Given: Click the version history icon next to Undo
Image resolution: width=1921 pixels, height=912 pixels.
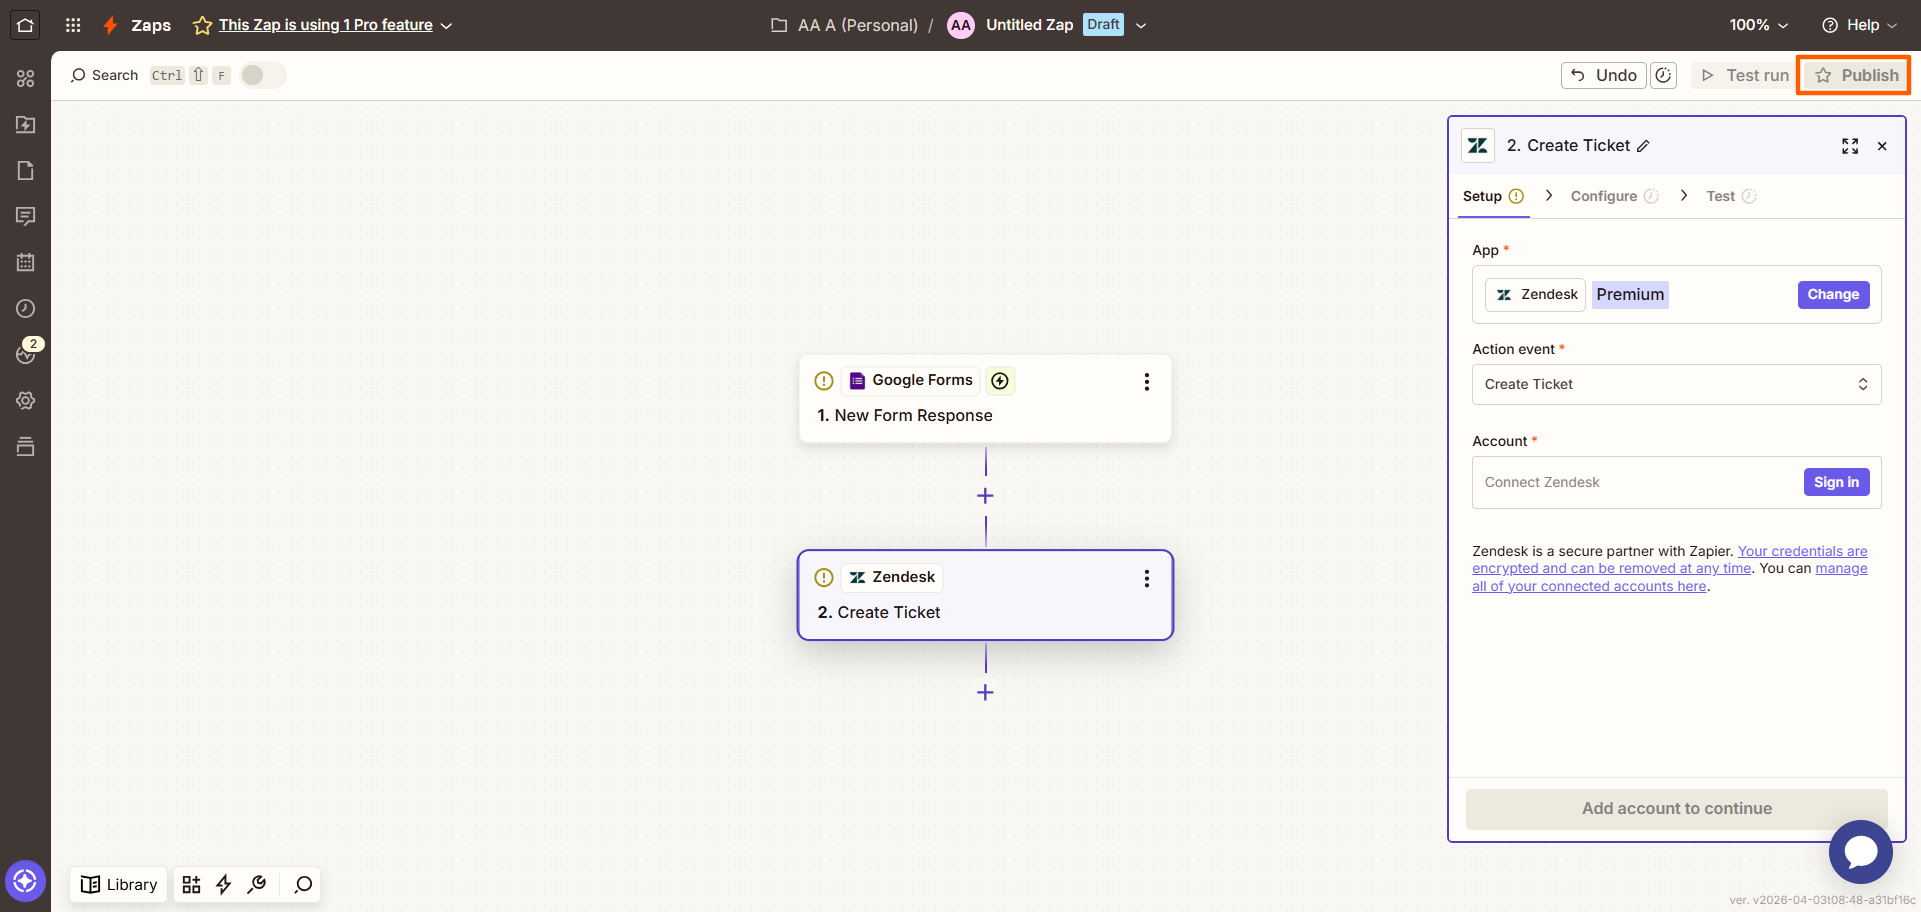Looking at the screenshot, I should click(x=1663, y=75).
